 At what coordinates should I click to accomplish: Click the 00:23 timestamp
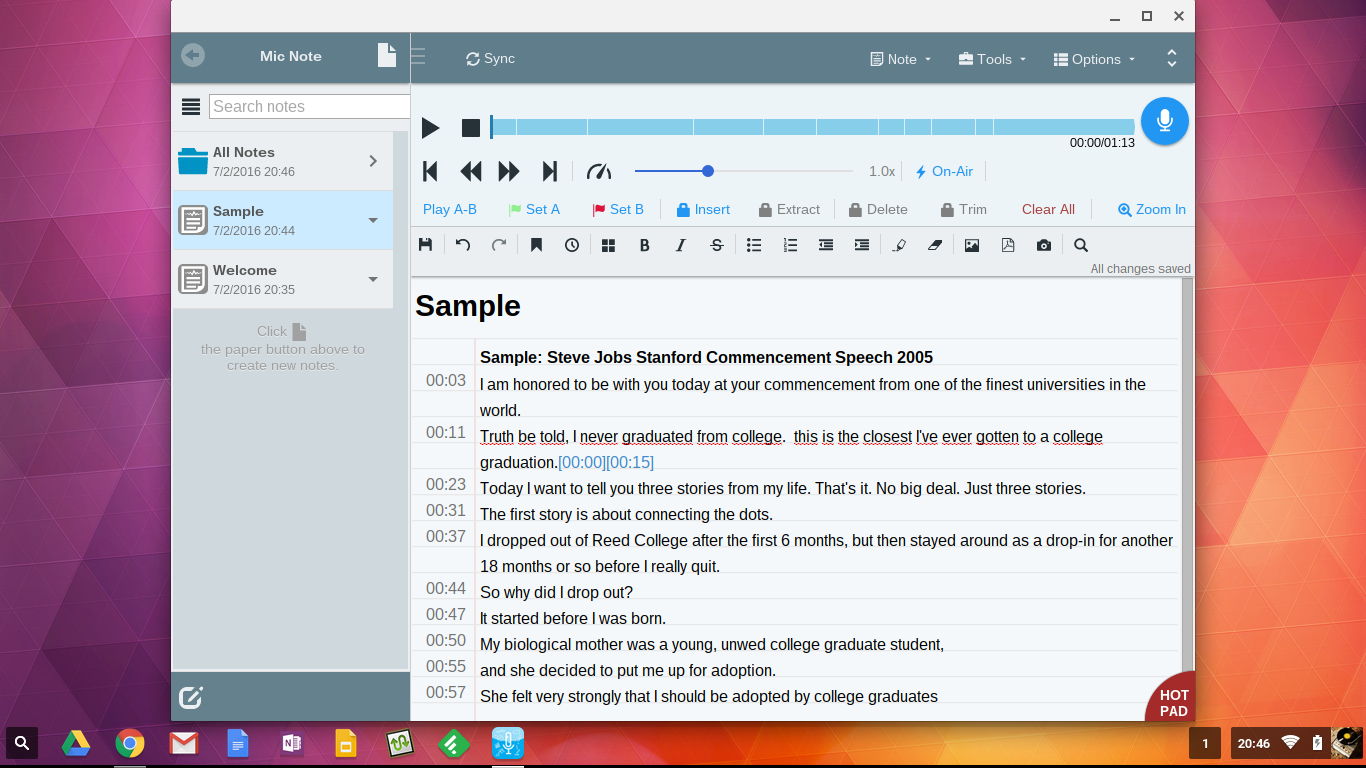pos(446,484)
